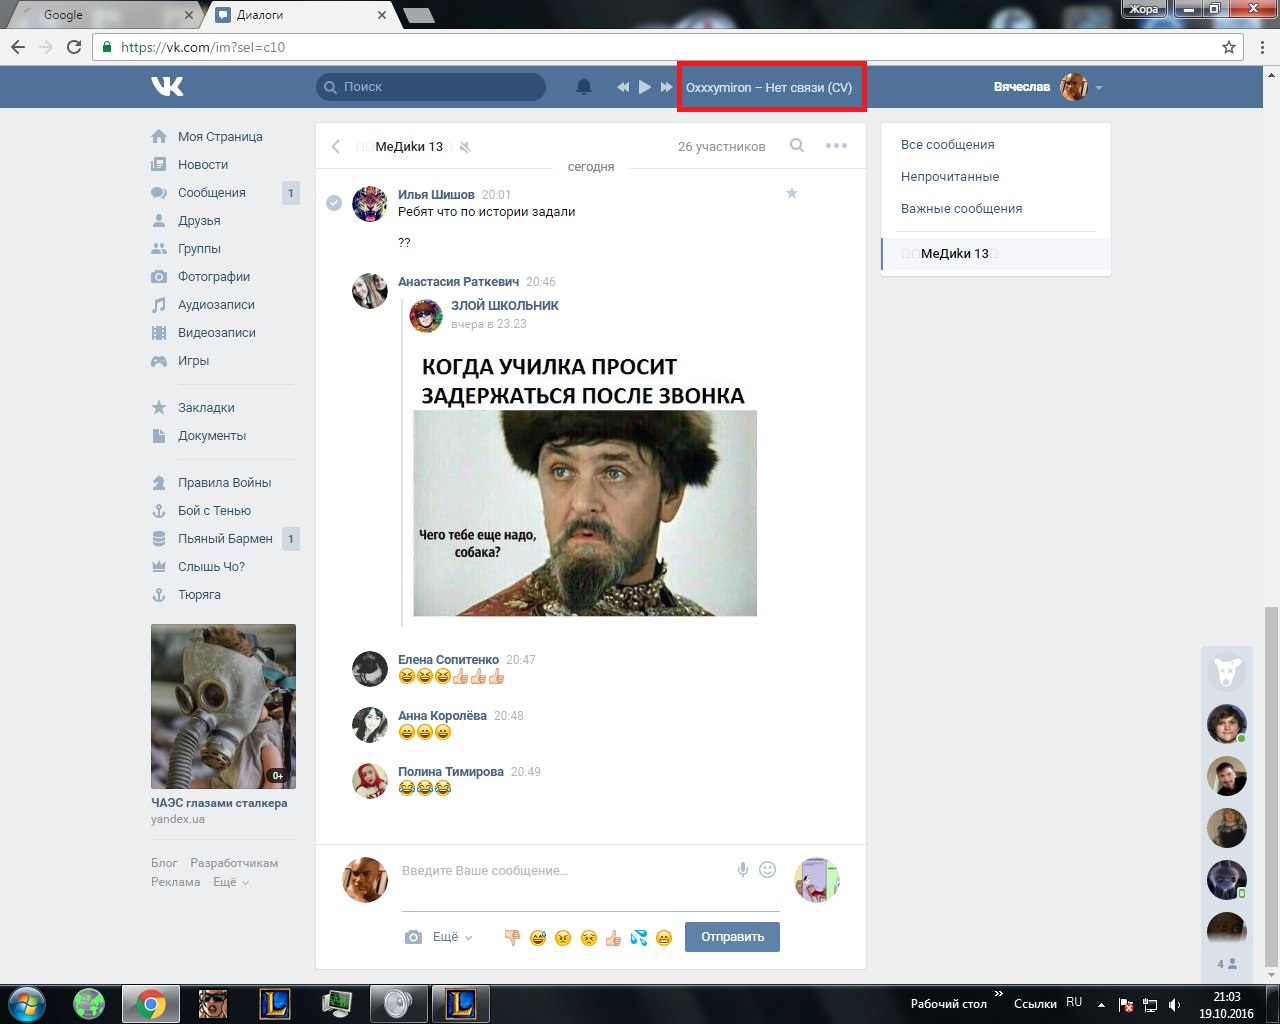Viewport: 1280px width, 1024px height.
Task: Open the Реклама footer link
Action: point(175,882)
